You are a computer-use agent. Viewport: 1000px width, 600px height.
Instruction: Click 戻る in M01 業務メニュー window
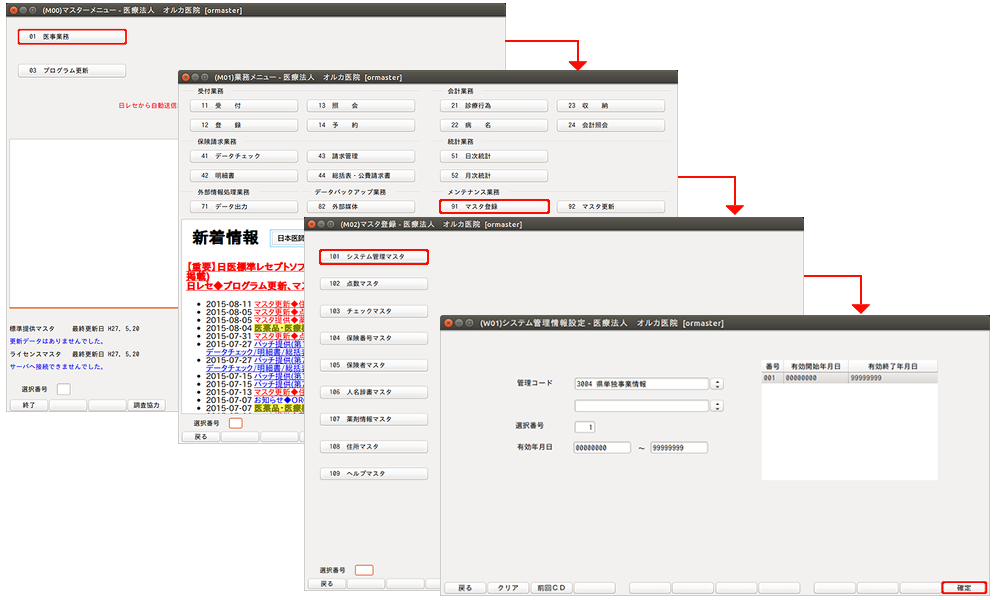201,437
